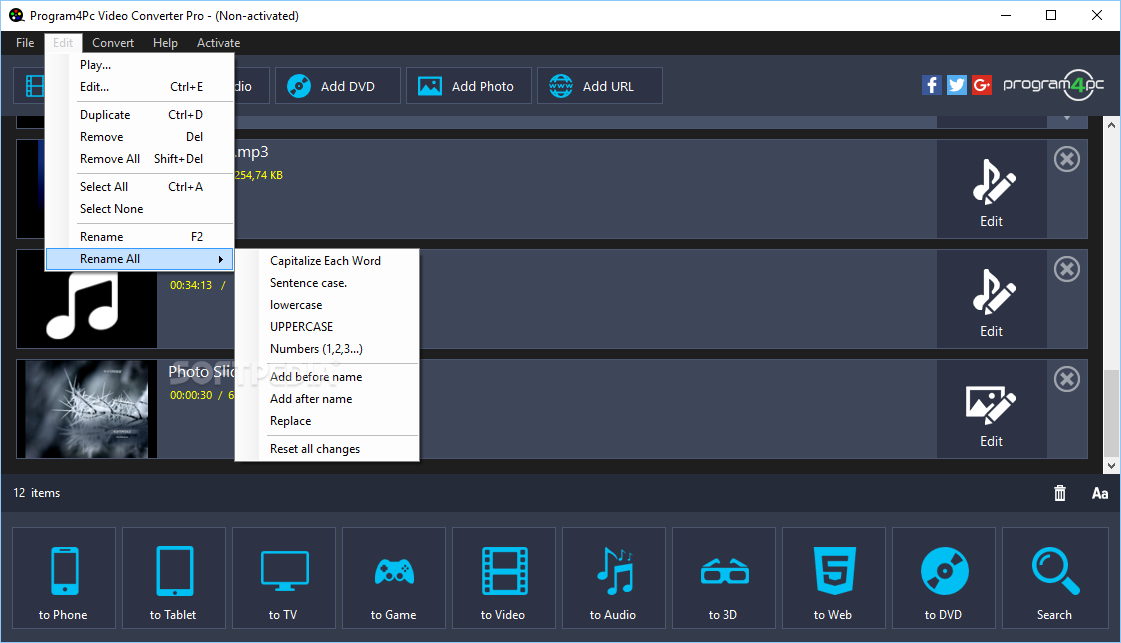
Task: Choose Select None menu entry
Action: click(140, 209)
